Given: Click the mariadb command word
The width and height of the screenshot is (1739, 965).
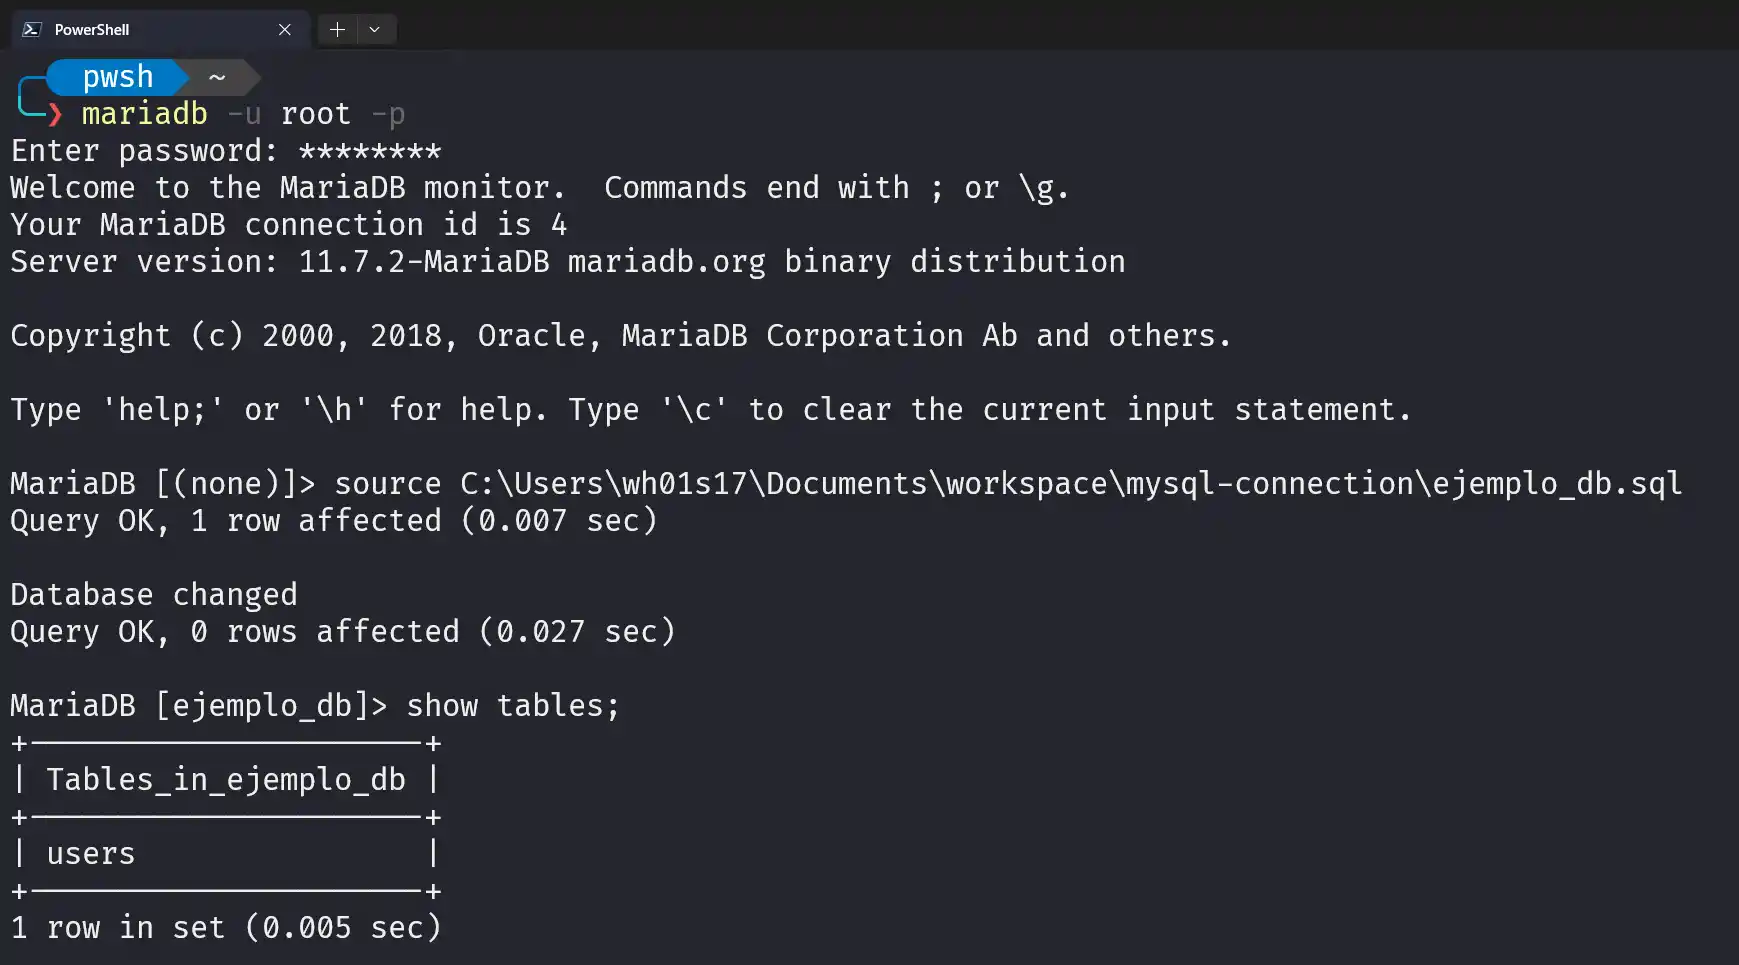Looking at the screenshot, I should coord(144,114).
